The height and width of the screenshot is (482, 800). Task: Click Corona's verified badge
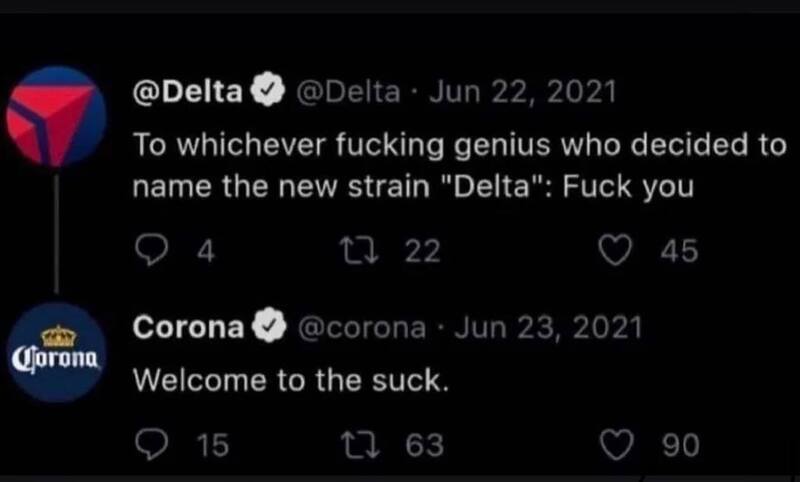tap(270, 327)
